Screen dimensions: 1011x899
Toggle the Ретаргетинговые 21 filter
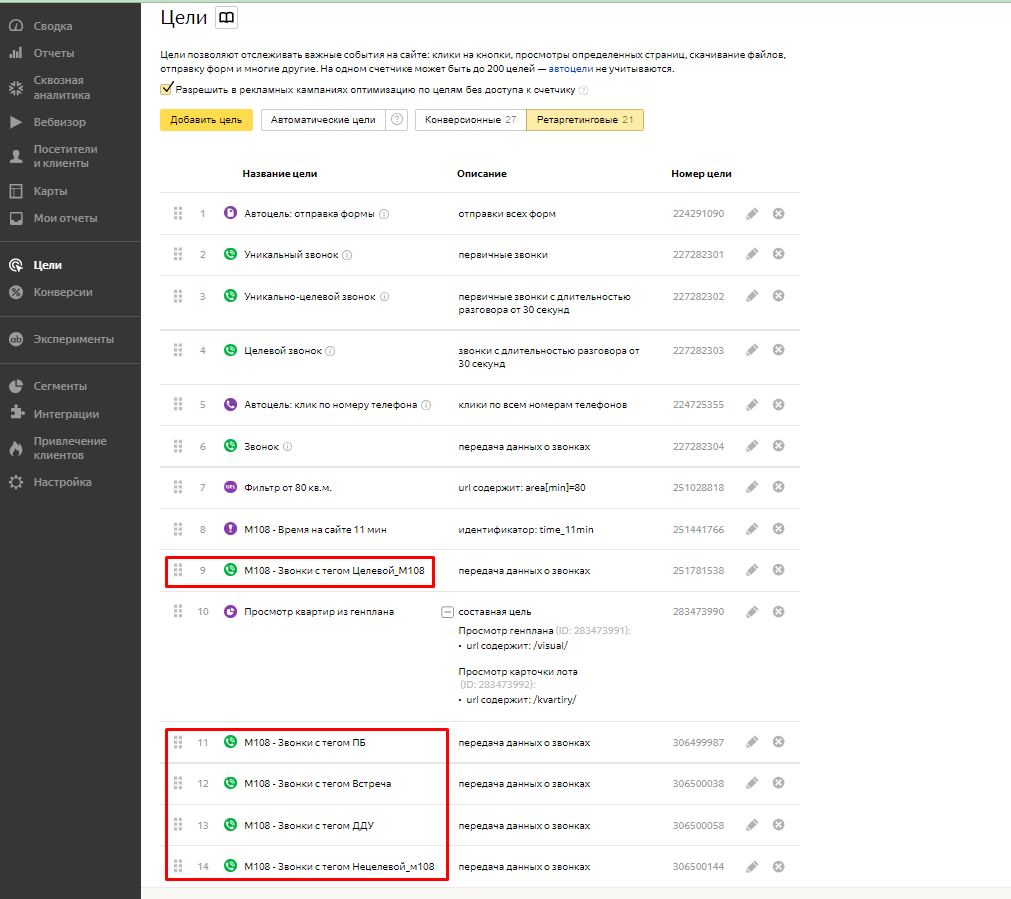(585, 120)
